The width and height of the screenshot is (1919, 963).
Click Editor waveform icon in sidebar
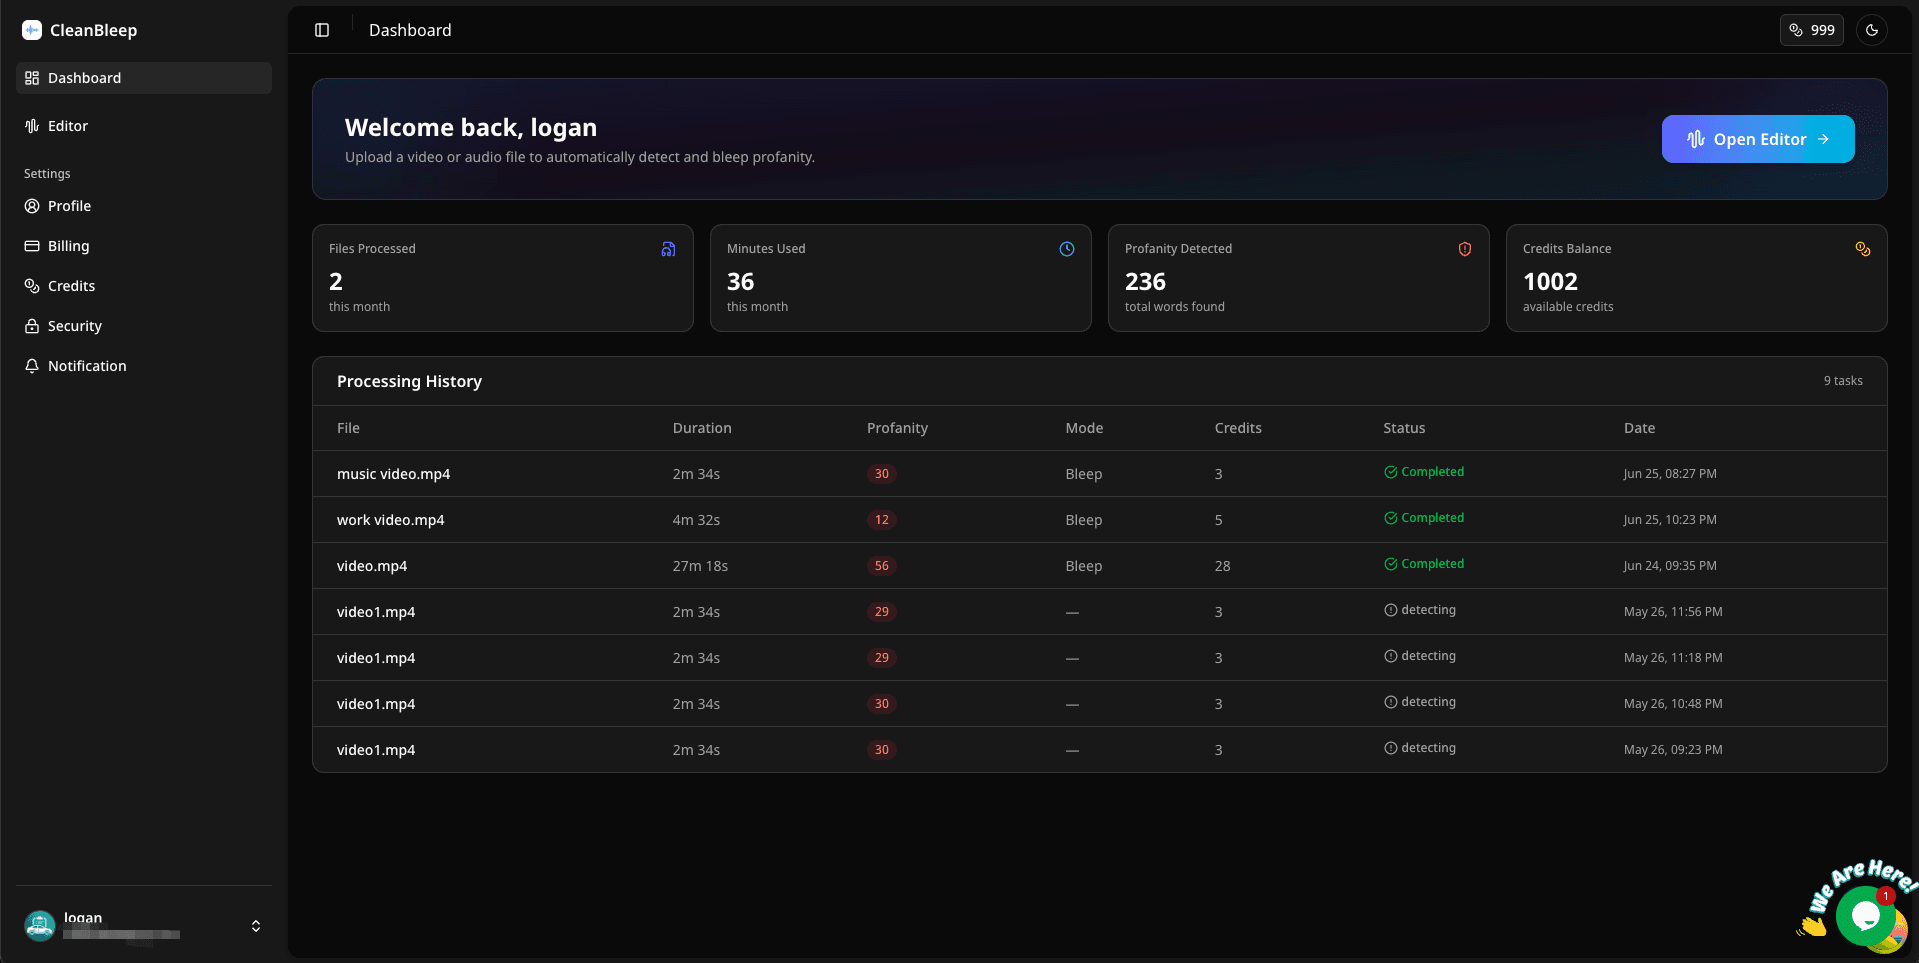pos(32,126)
